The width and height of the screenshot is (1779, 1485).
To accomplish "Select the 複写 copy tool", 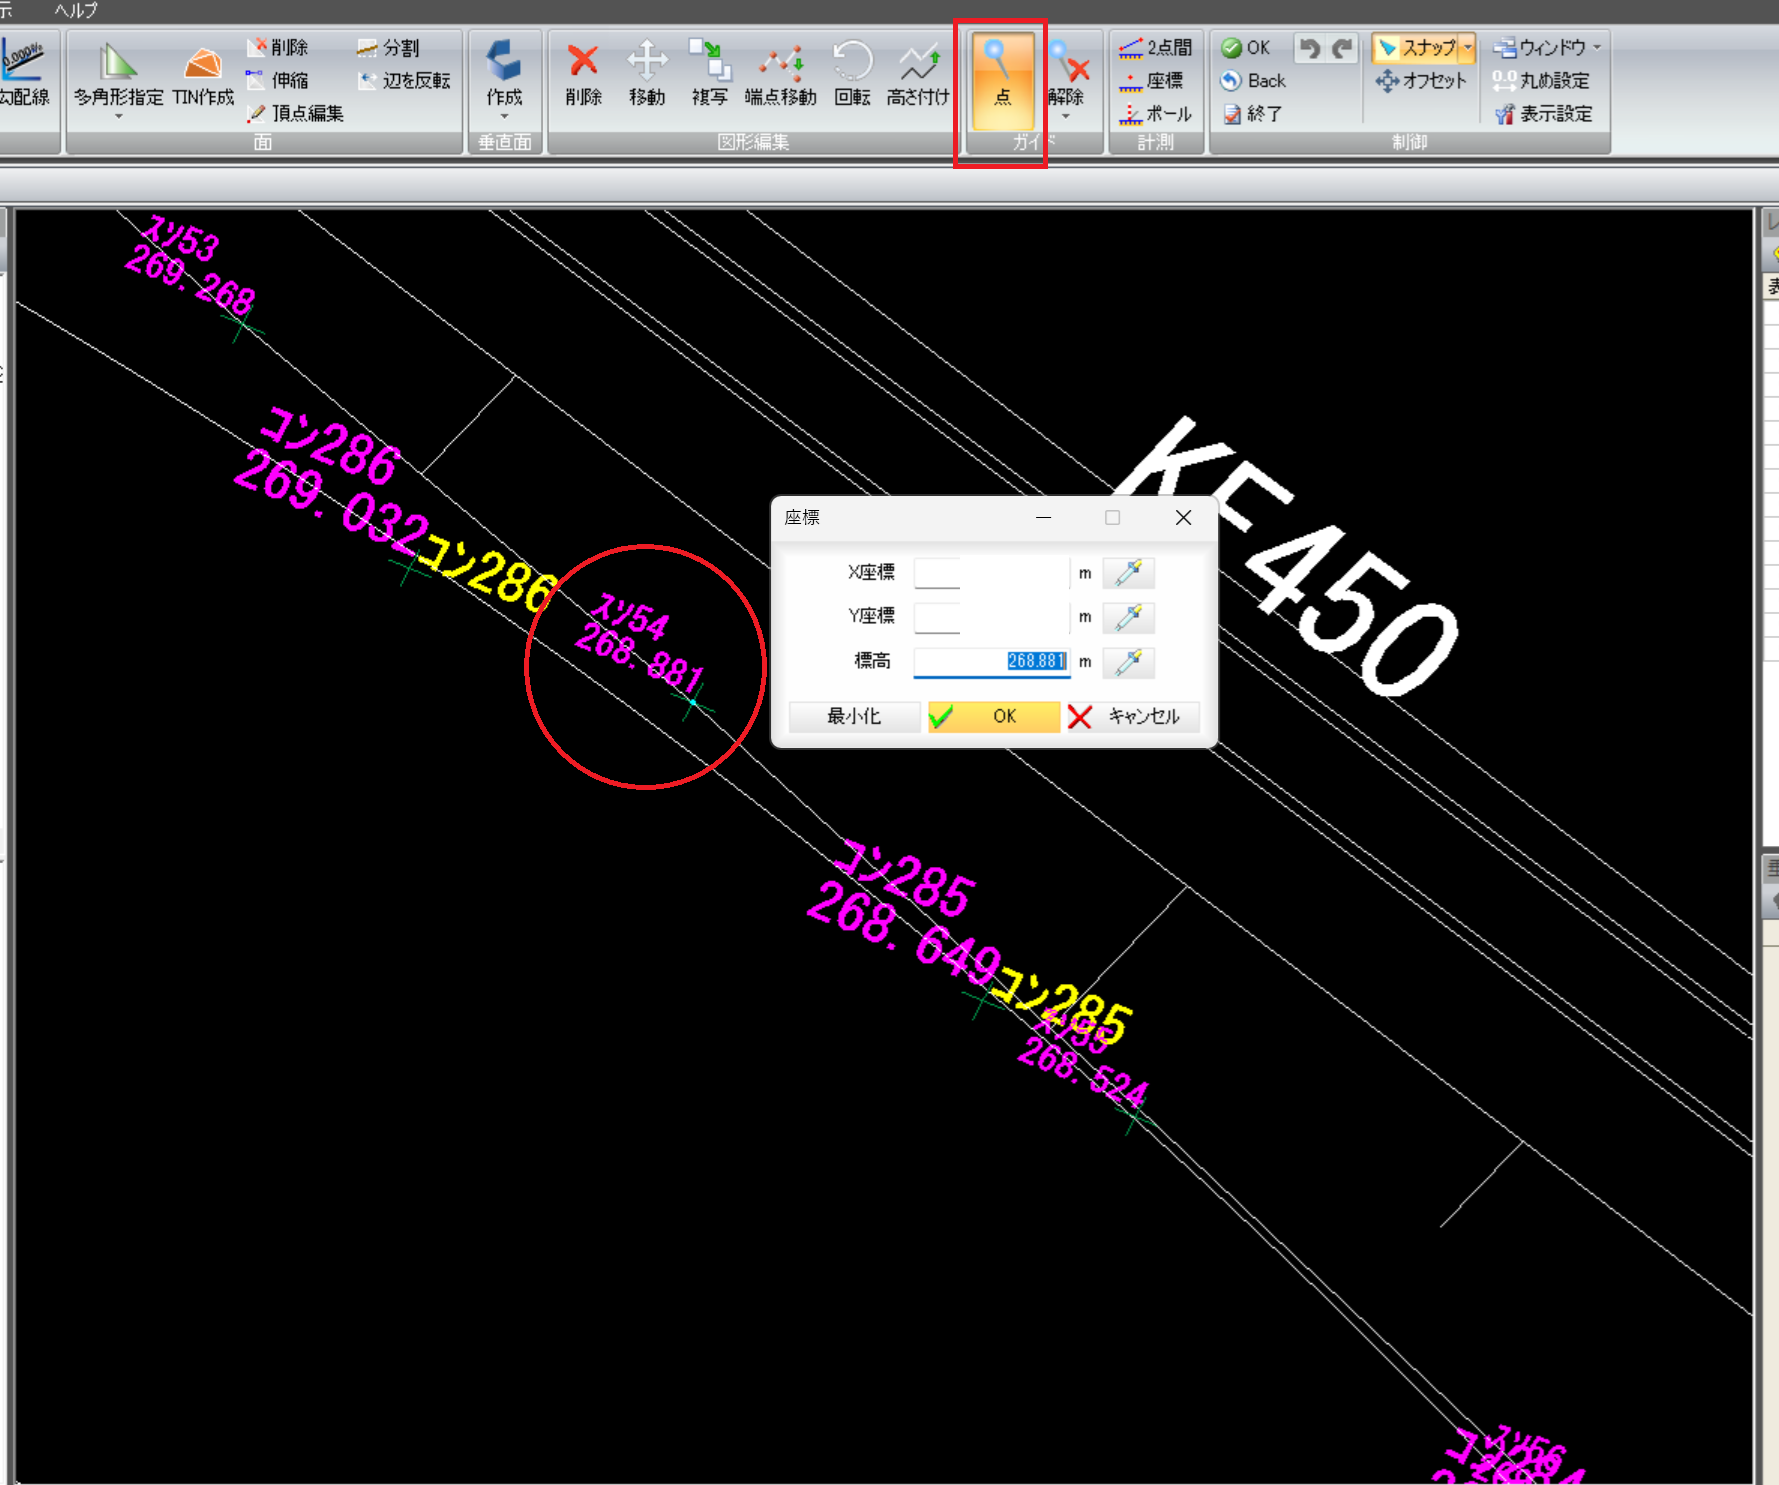I will pyautogui.click(x=710, y=73).
